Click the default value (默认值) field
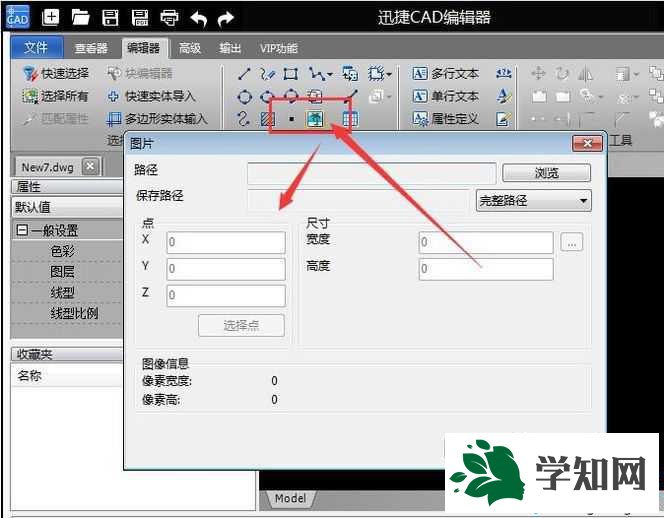The width and height of the screenshot is (664, 518). click(67, 207)
